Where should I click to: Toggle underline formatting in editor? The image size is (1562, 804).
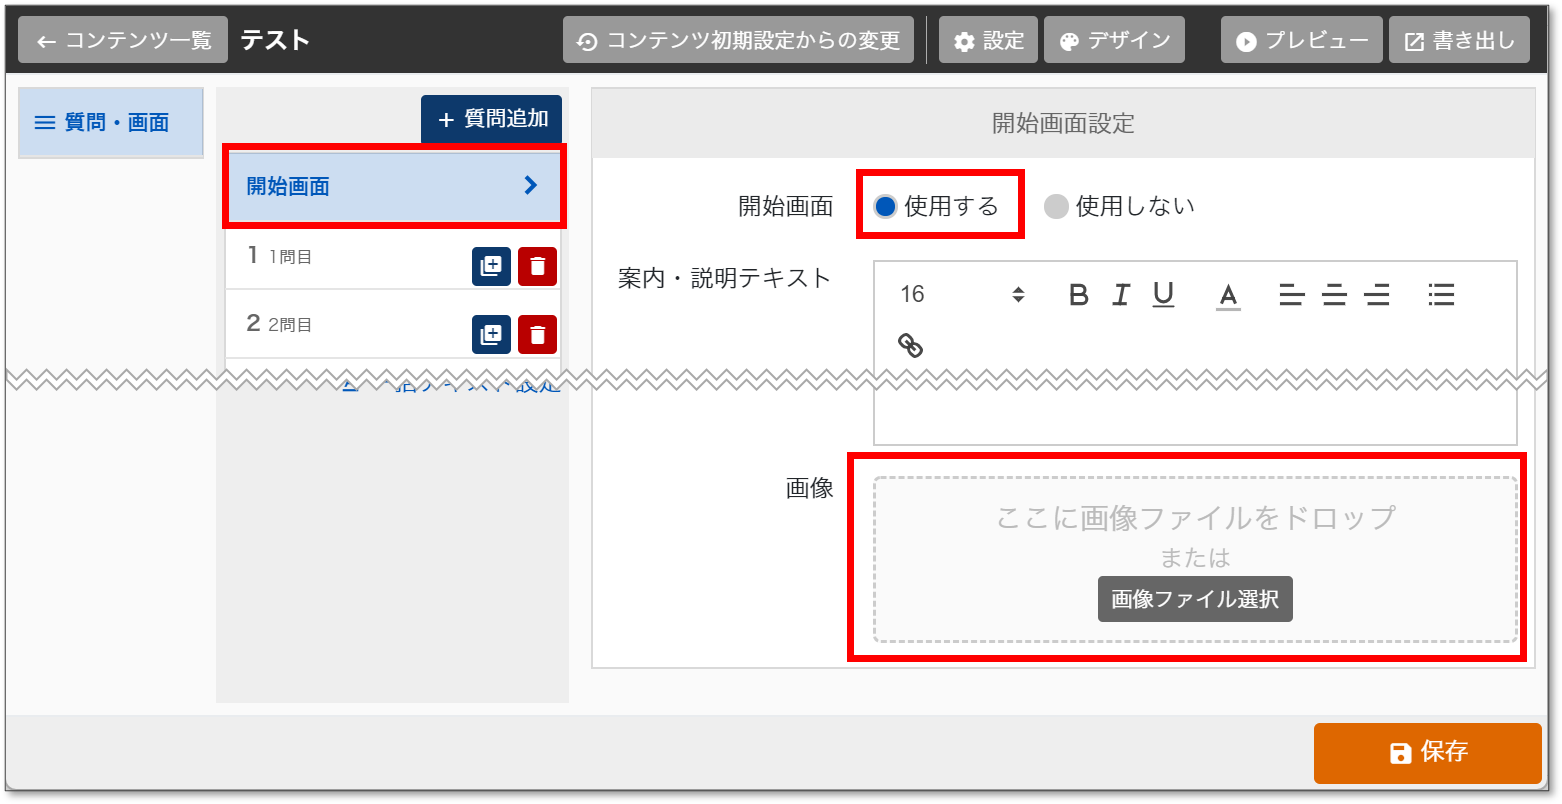pos(1163,295)
